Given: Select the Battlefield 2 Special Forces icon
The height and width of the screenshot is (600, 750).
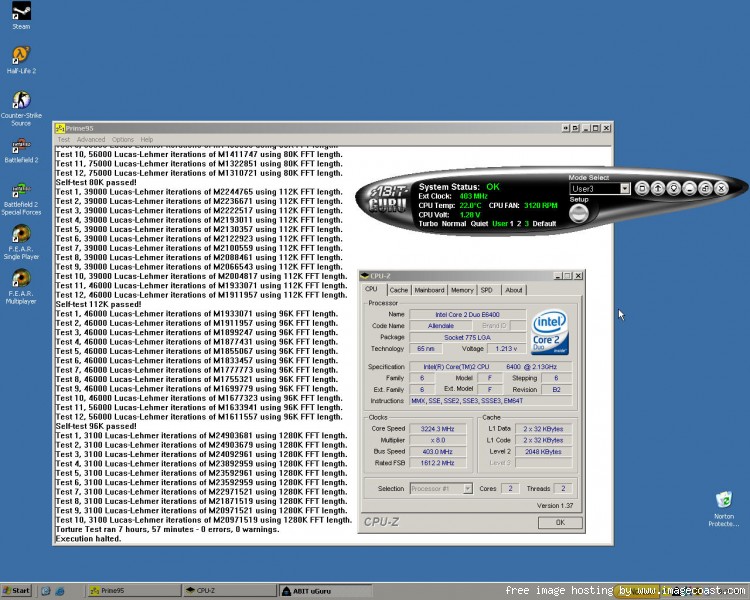Looking at the screenshot, I should click(21, 199).
